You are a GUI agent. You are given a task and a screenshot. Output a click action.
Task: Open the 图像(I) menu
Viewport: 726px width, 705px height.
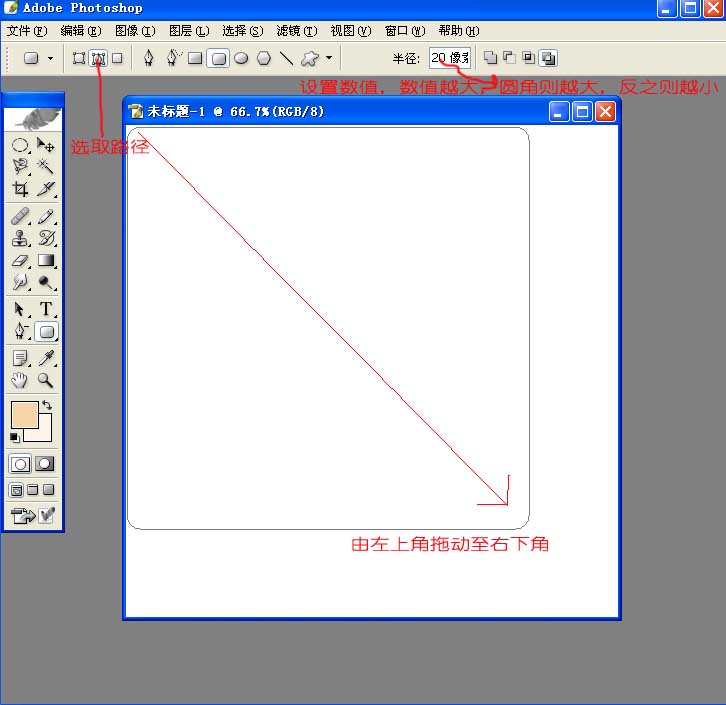135,31
